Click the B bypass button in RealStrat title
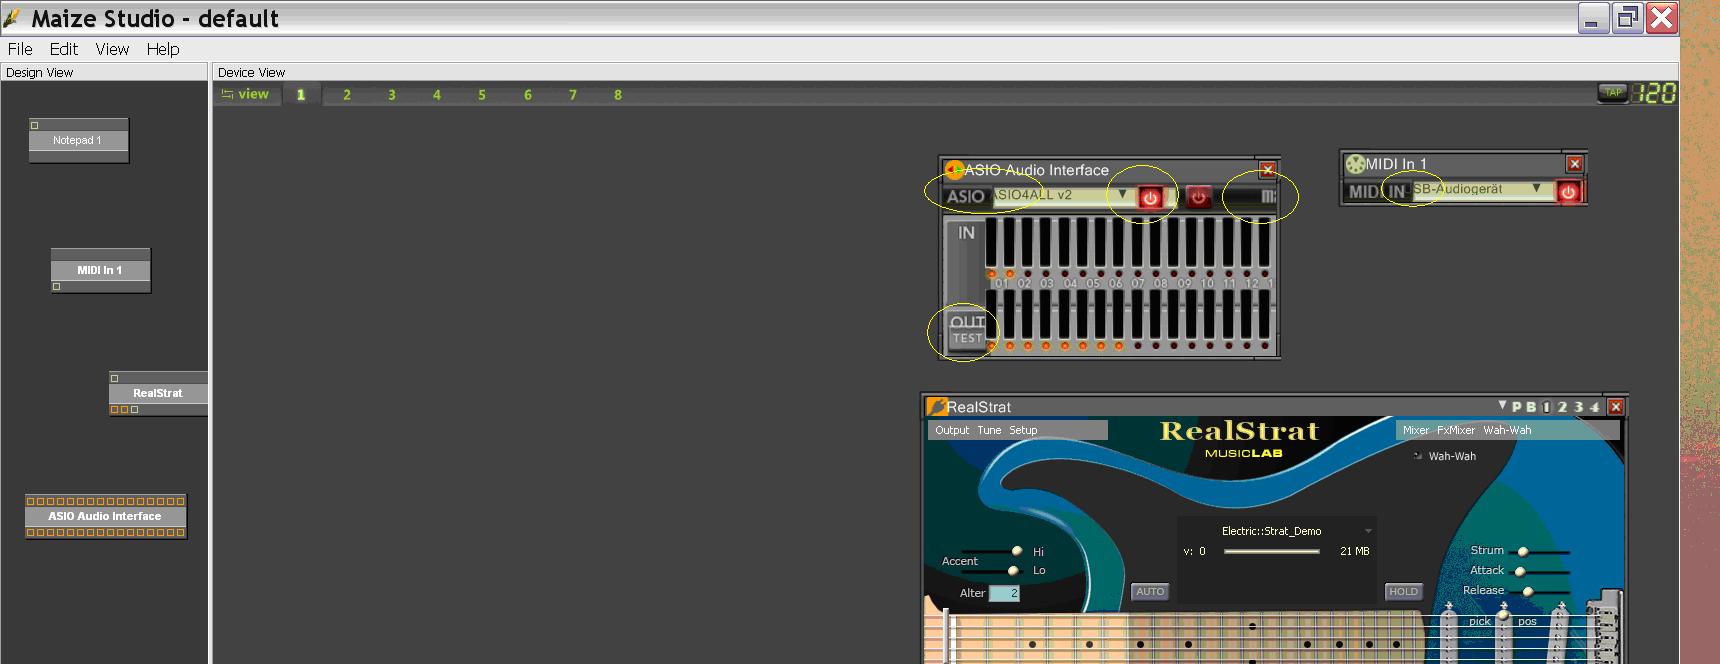The height and width of the screenshot is (664, 1720). tap(1531, 407)
